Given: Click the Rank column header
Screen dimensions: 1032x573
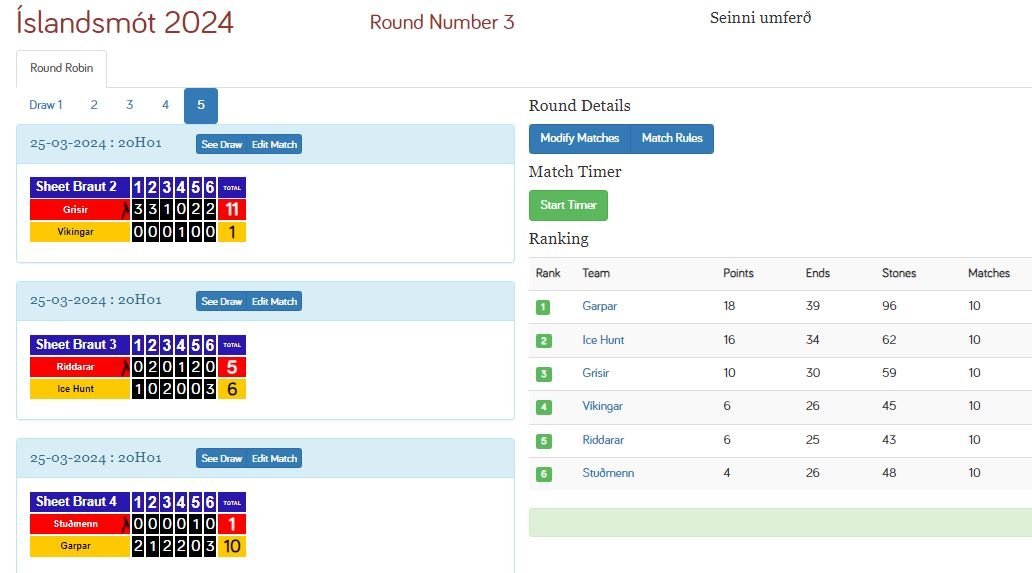Looking at the screenshot, I should tap(548, 273).
